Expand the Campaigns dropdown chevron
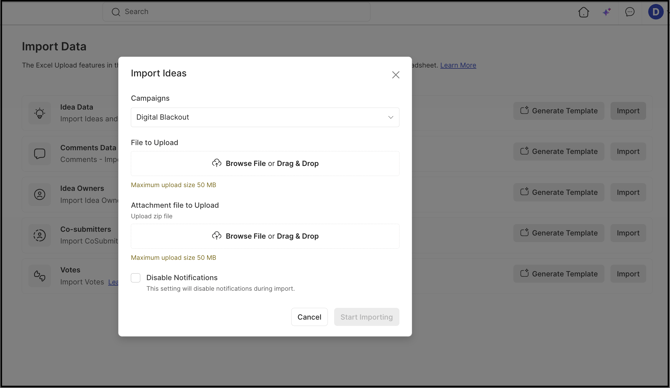Viewport: 670px width, 388px height. tap(390, 118)
